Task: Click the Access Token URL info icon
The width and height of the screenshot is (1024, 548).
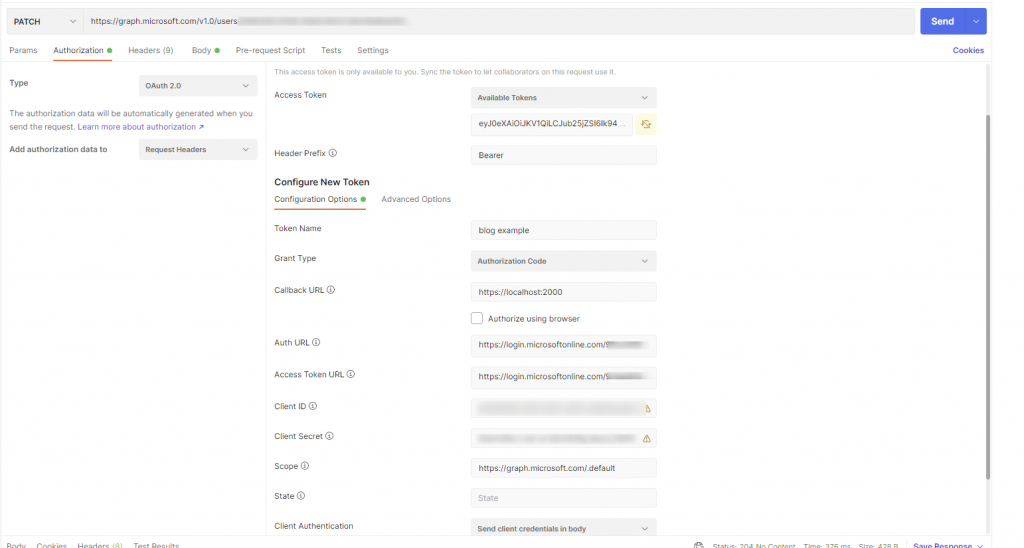Action: [x=351, y=374]
